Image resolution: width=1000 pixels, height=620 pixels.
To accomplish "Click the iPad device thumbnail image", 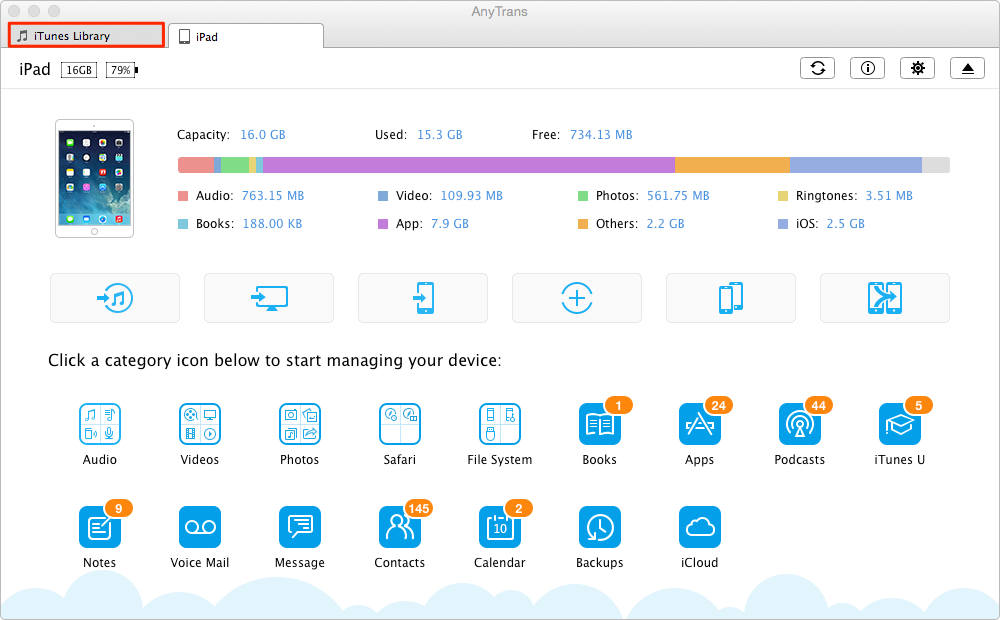I will click(94, 179).
